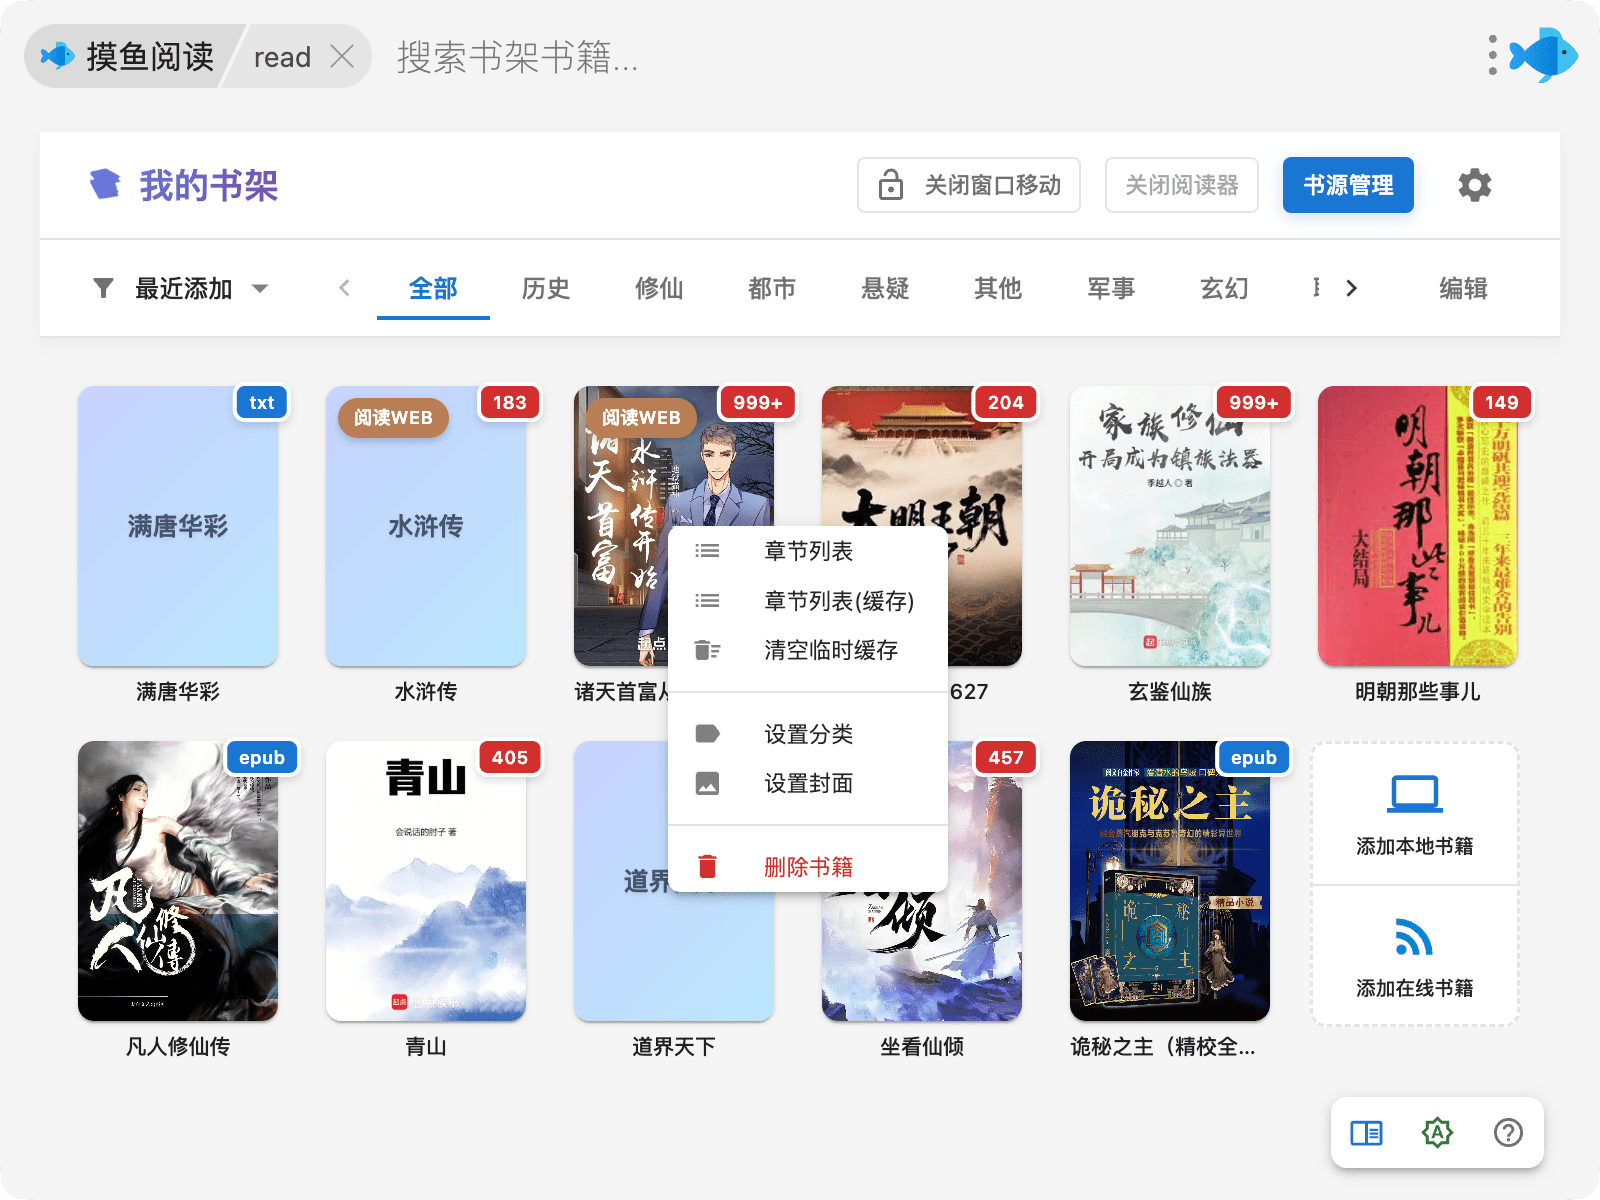The image size is (1600, 1200).
Task: Open the 诡秘之主 book cover
Action: 1170,881
